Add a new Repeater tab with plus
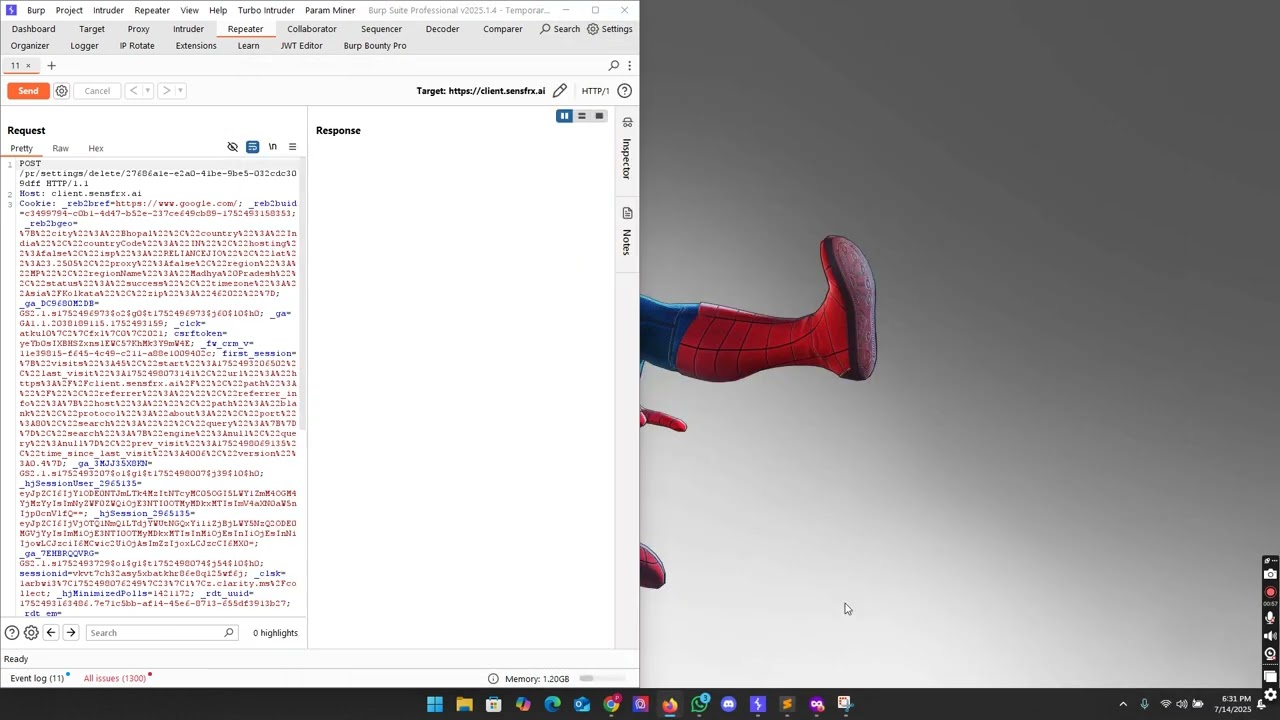This screenshot has width=1280, height=720. click(51, 66)
